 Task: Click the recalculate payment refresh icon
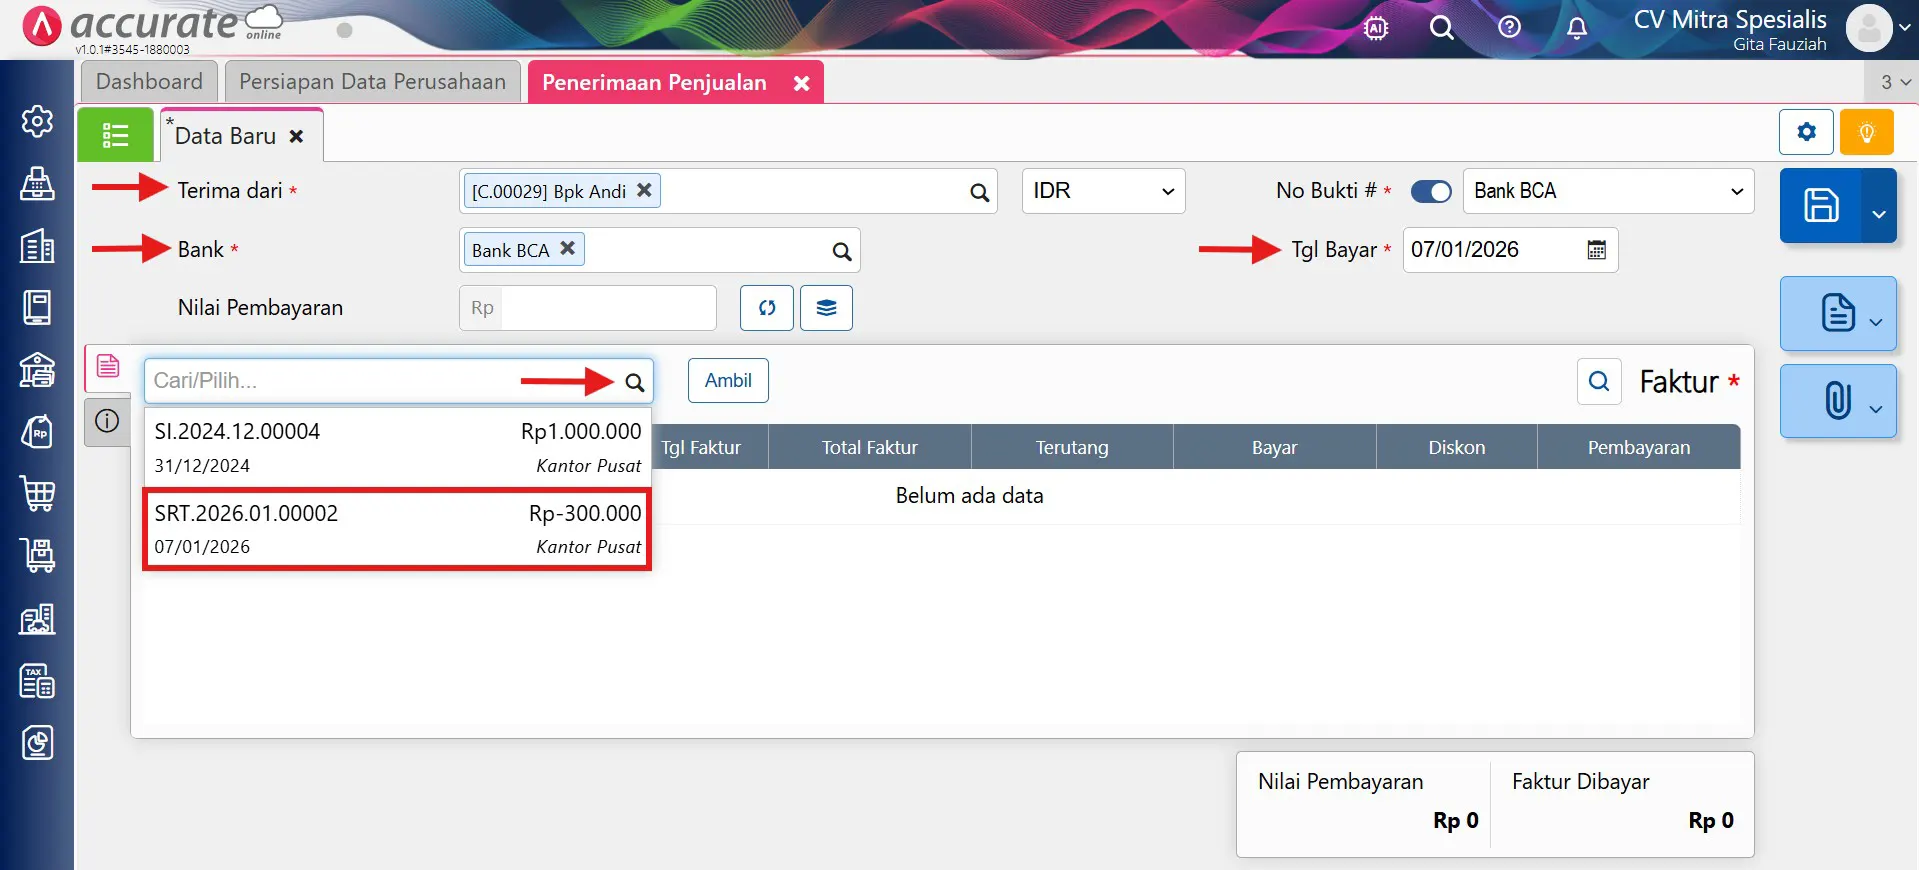coord(766,308)
